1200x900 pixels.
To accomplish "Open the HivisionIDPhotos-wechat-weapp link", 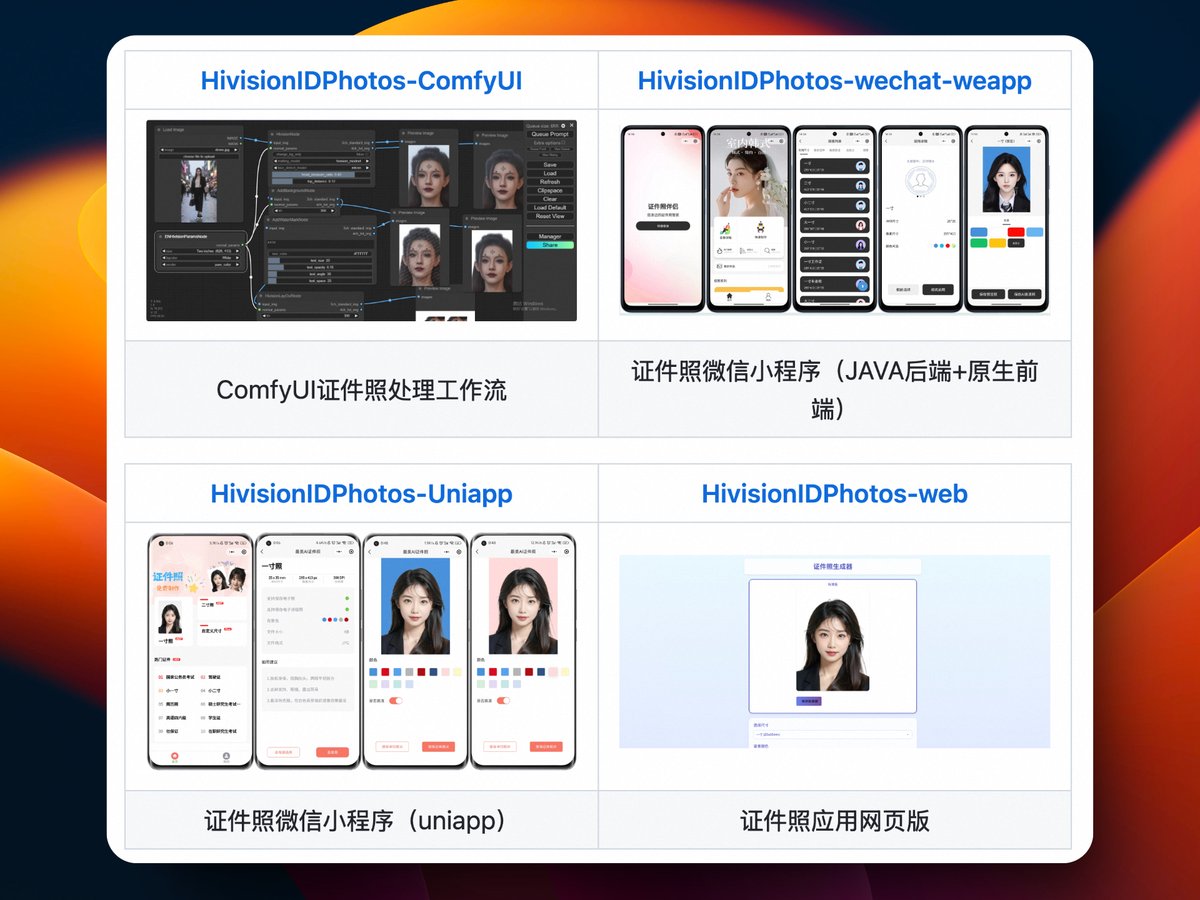I will point(834,80).
